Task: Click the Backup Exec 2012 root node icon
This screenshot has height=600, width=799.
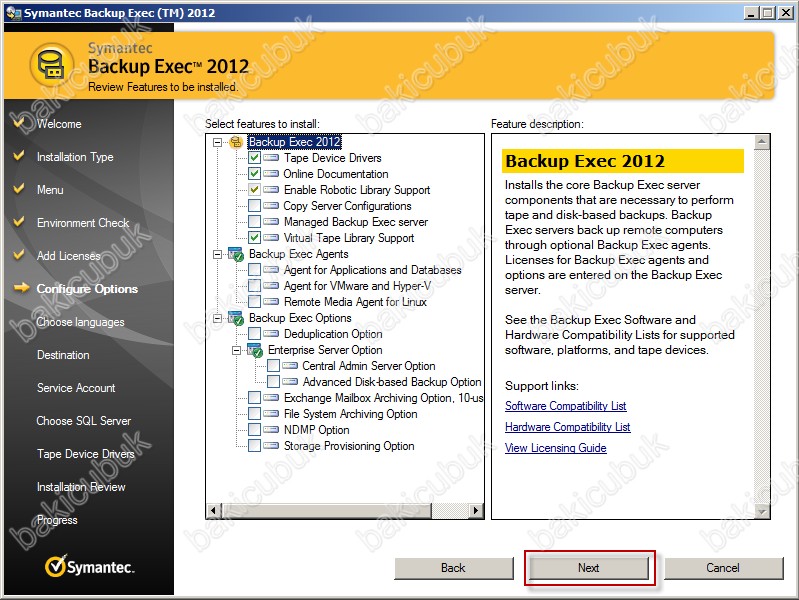Action: [236, 142]
